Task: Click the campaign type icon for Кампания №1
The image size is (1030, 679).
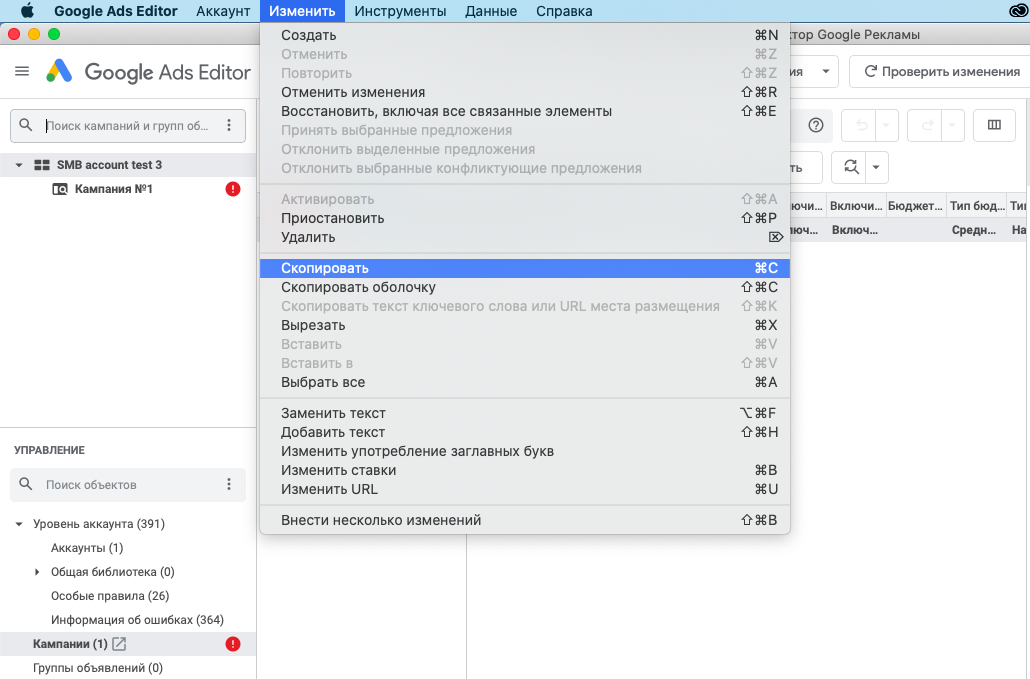Action: [60, 189]
